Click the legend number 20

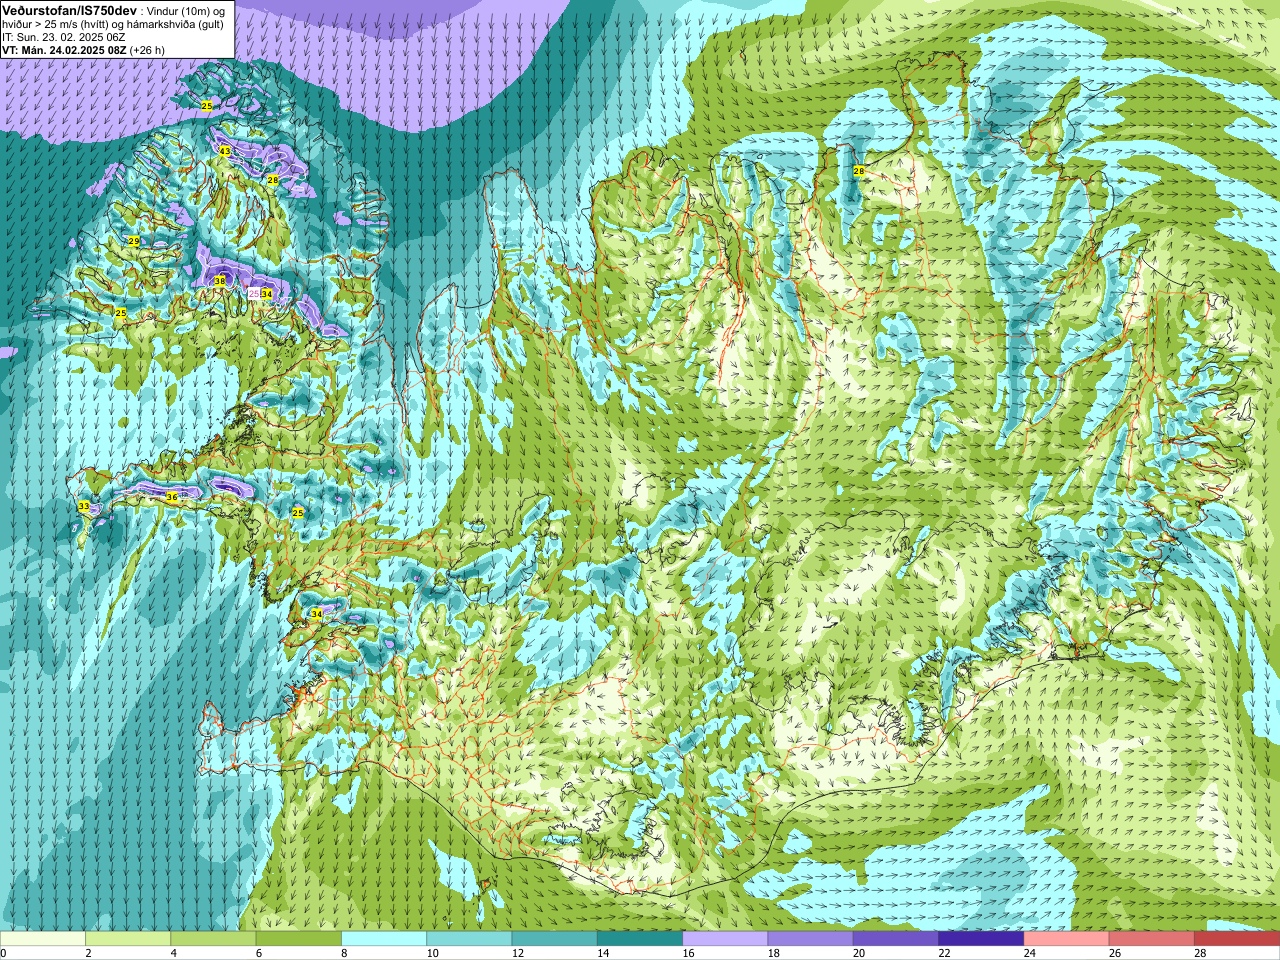pos(859,953)
